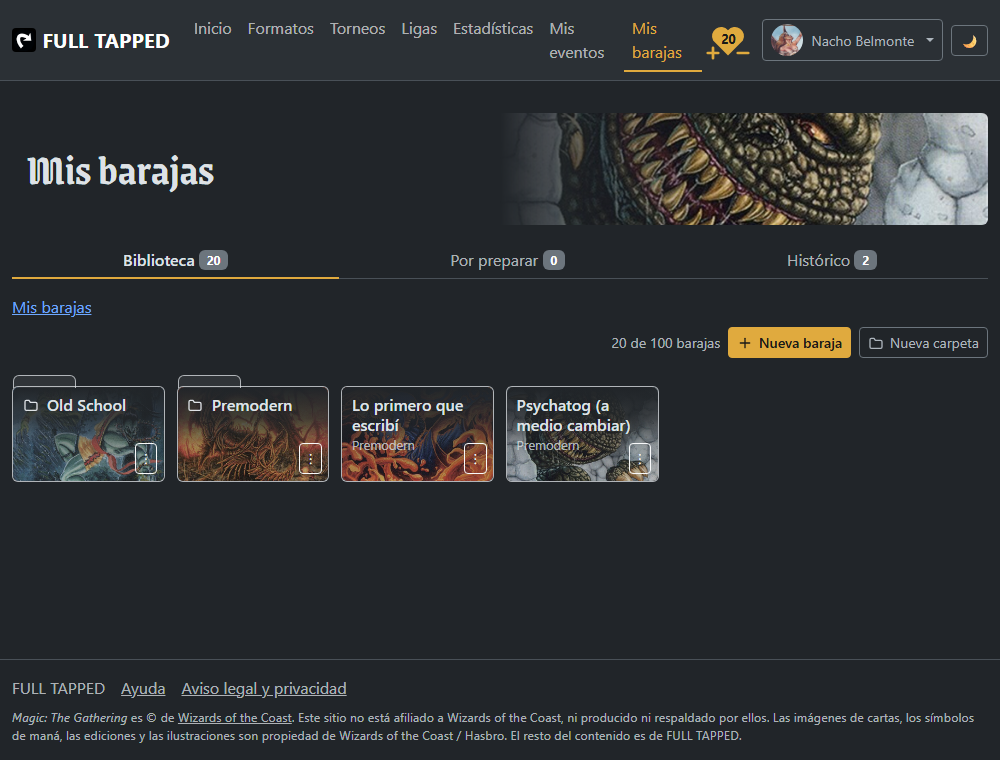This screenshot has height=760, width=1000.
Task: Open the three-dot menu on Old School folder
Action: click(x=145, y=458)
